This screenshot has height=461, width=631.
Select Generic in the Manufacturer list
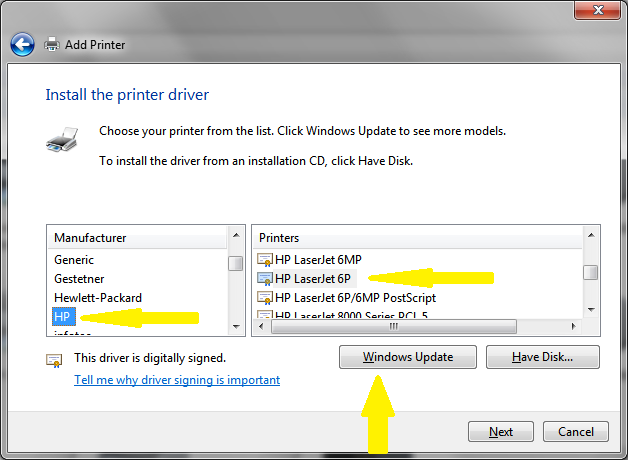(x=74, y=260)
